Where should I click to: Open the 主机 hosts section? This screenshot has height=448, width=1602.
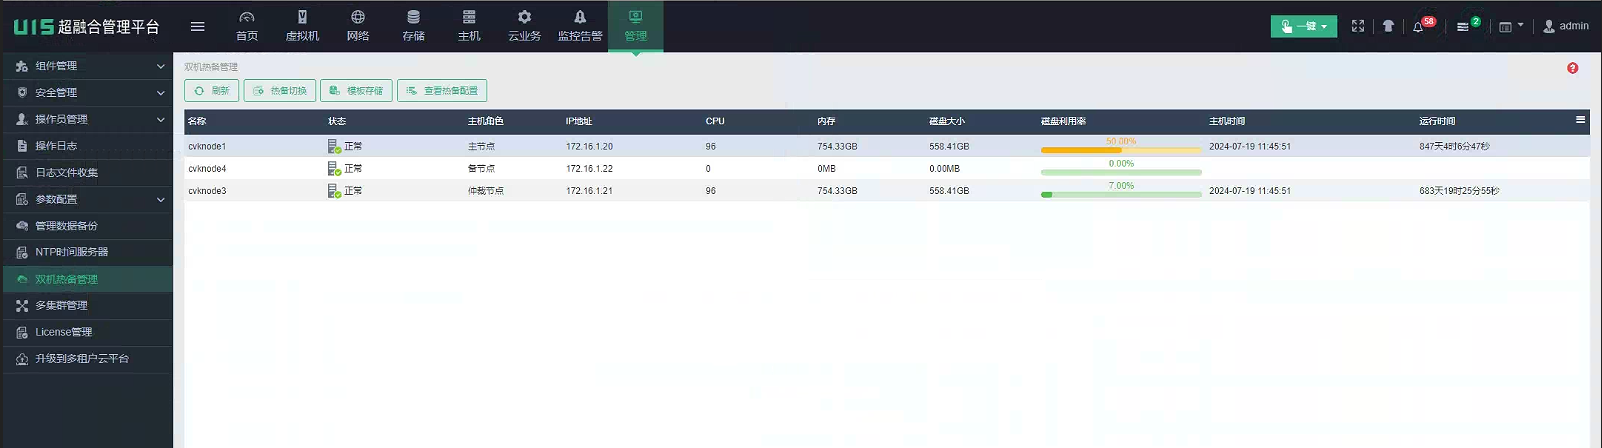[469, 26]
